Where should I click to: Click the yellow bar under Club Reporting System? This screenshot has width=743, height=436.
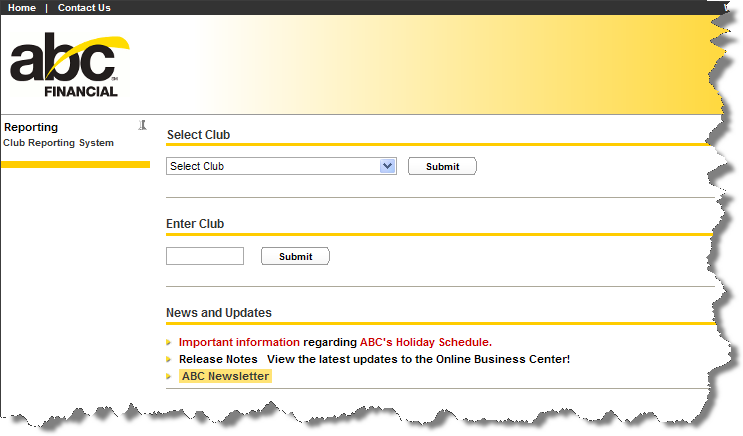[75, 164]
